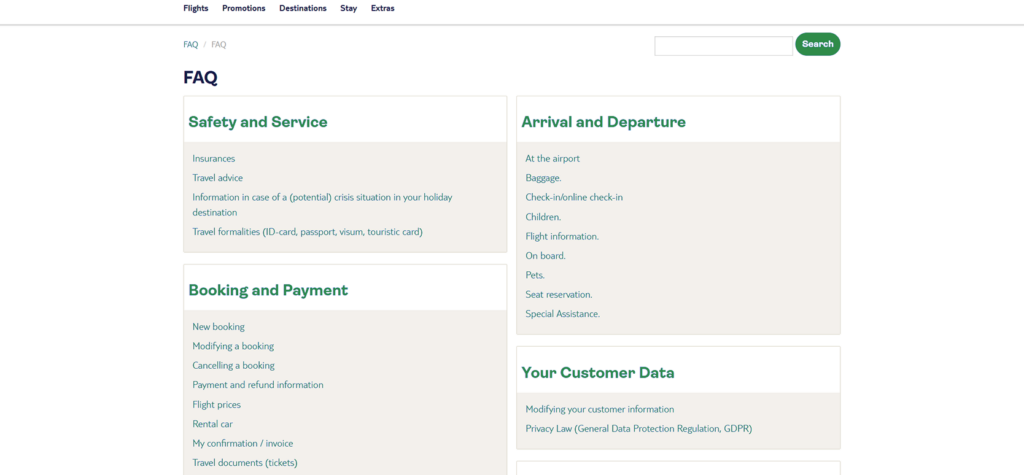This screenshot has width=1024, height=475.
Task: Open Payment and refund information link
Action: point(257,385)
